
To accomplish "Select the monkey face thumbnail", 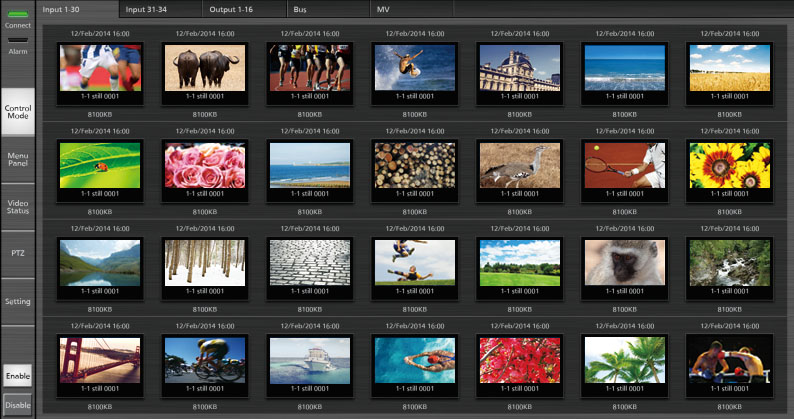I will tap(624, 263).
